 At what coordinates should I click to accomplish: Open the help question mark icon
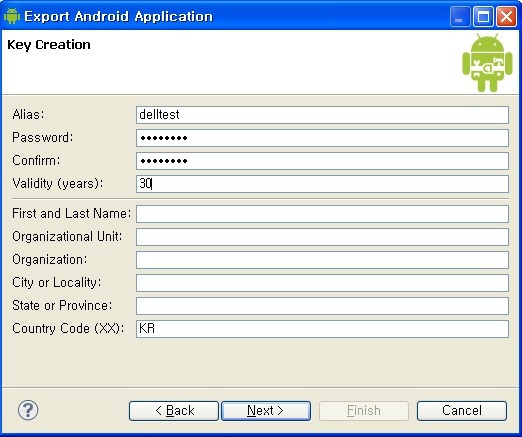[x=28, y=410]
